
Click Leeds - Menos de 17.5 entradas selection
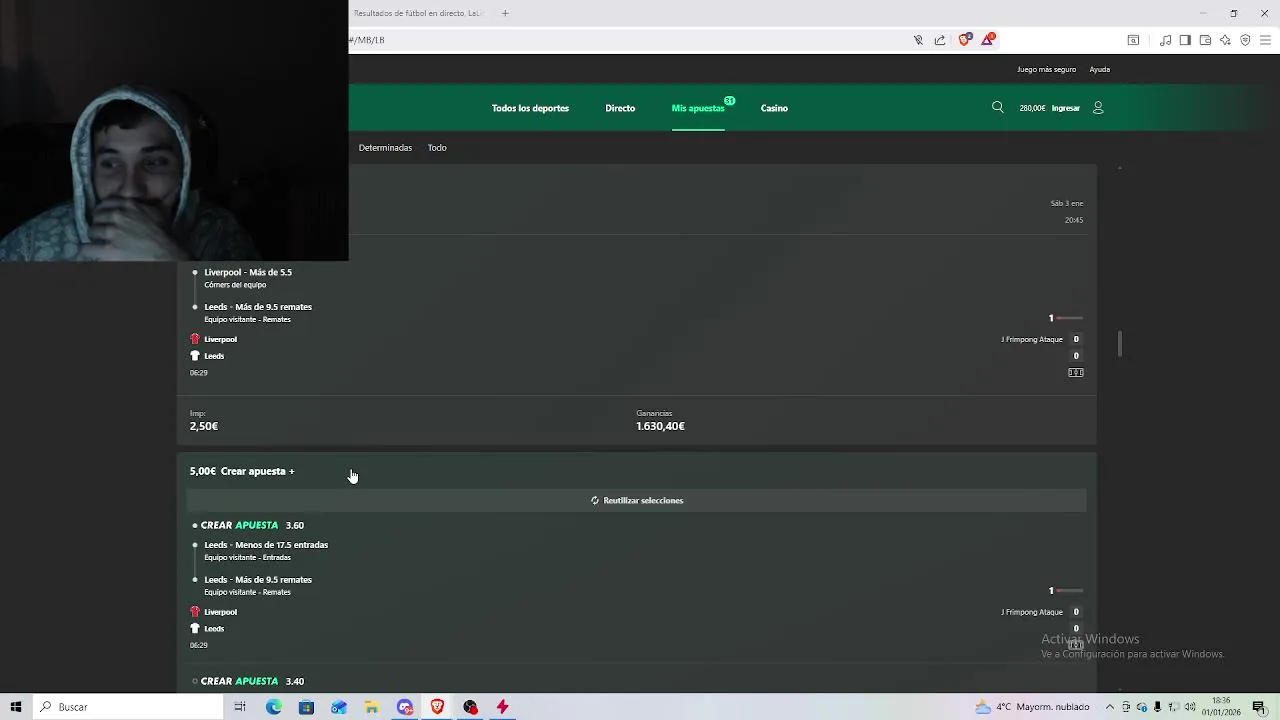[266, 545]
